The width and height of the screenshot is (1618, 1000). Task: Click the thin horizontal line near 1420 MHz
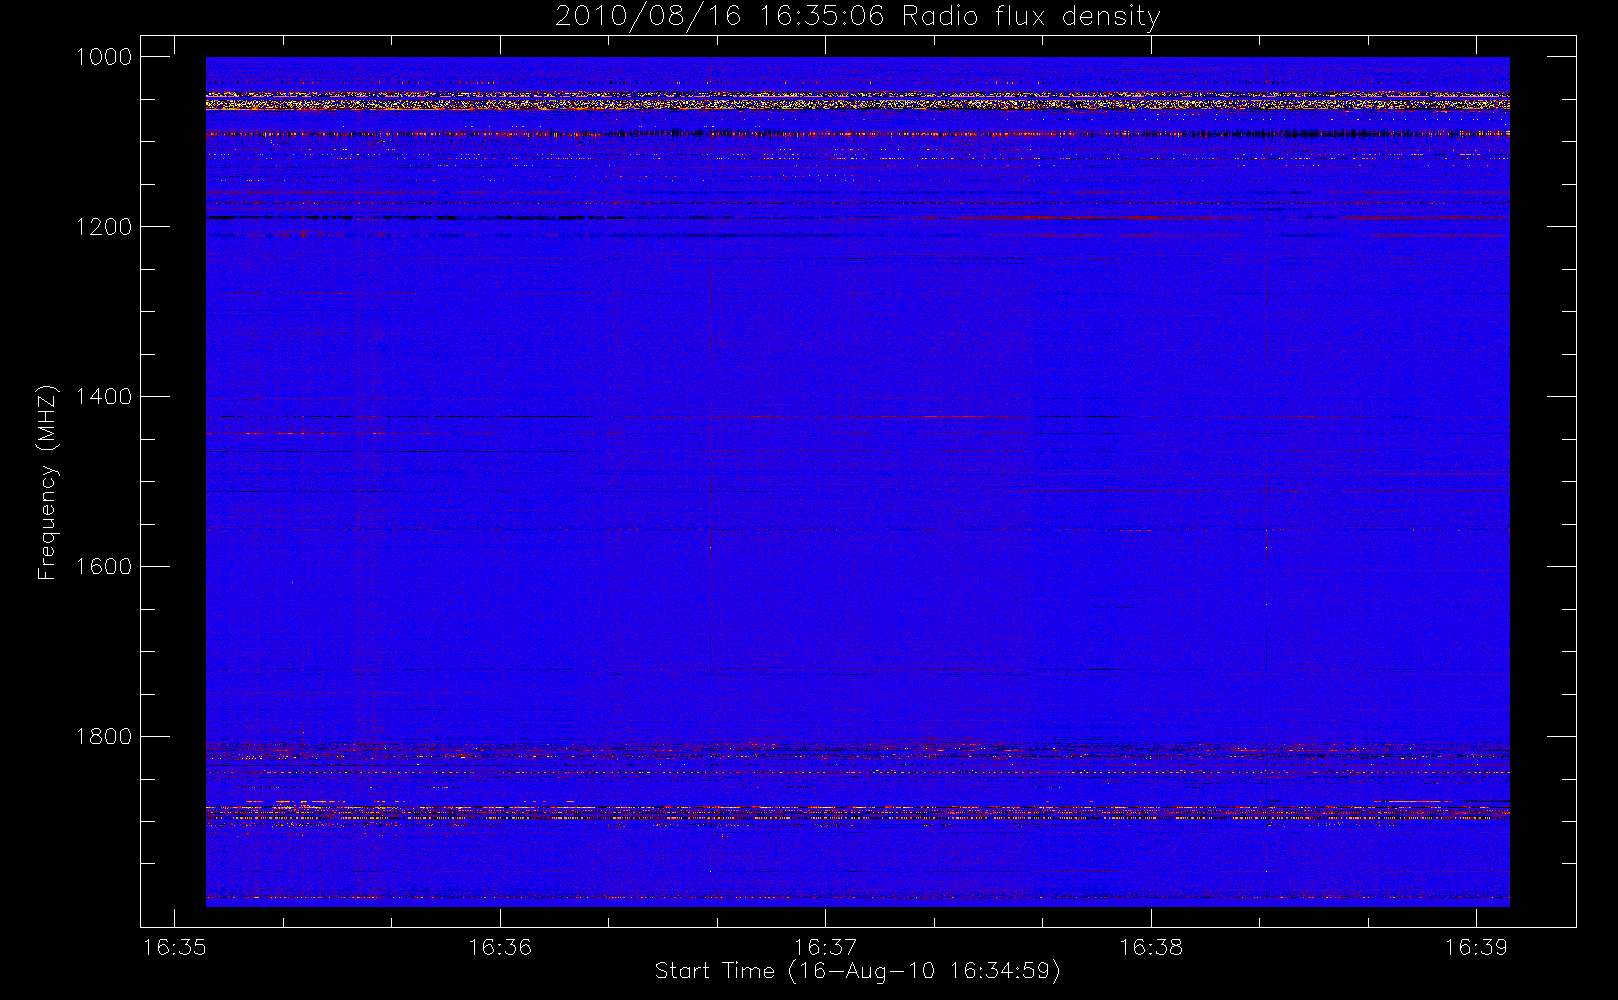[x=857, y=416]
